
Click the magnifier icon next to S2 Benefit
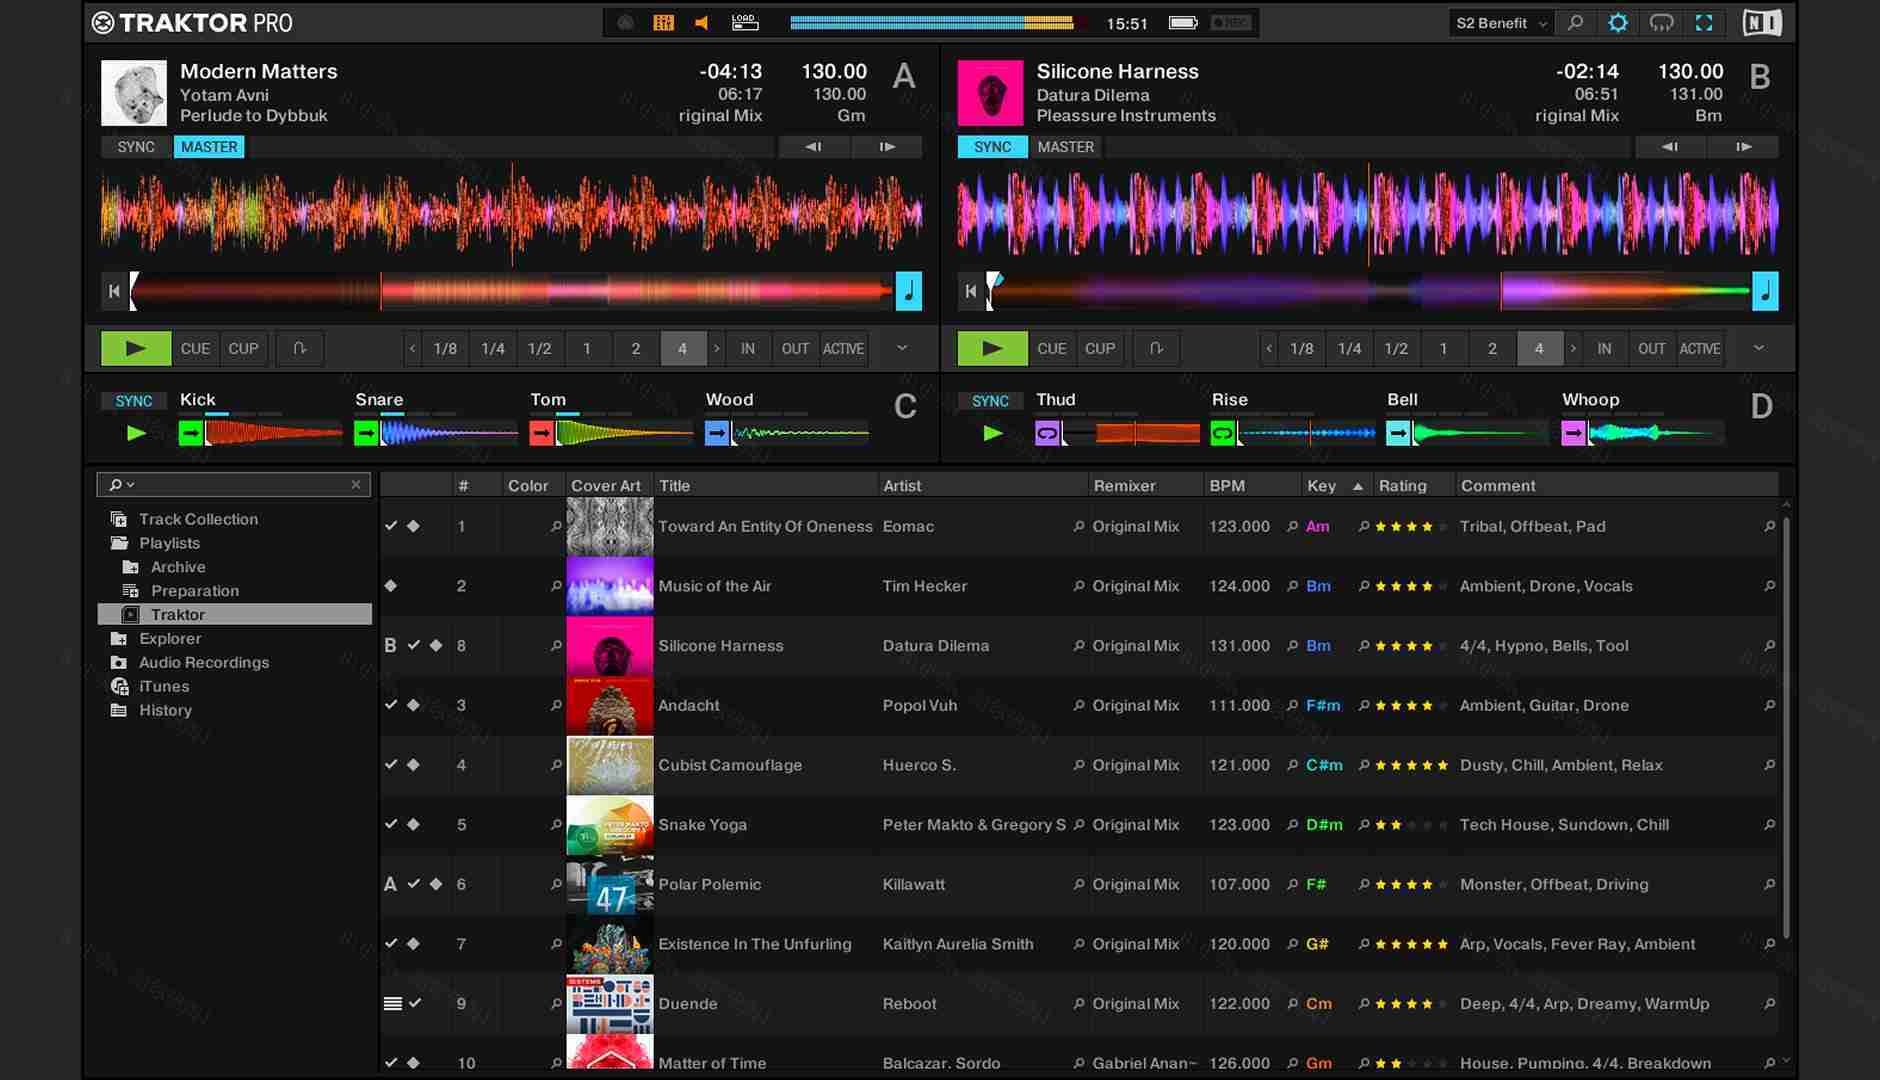[x=1575, y=23]
